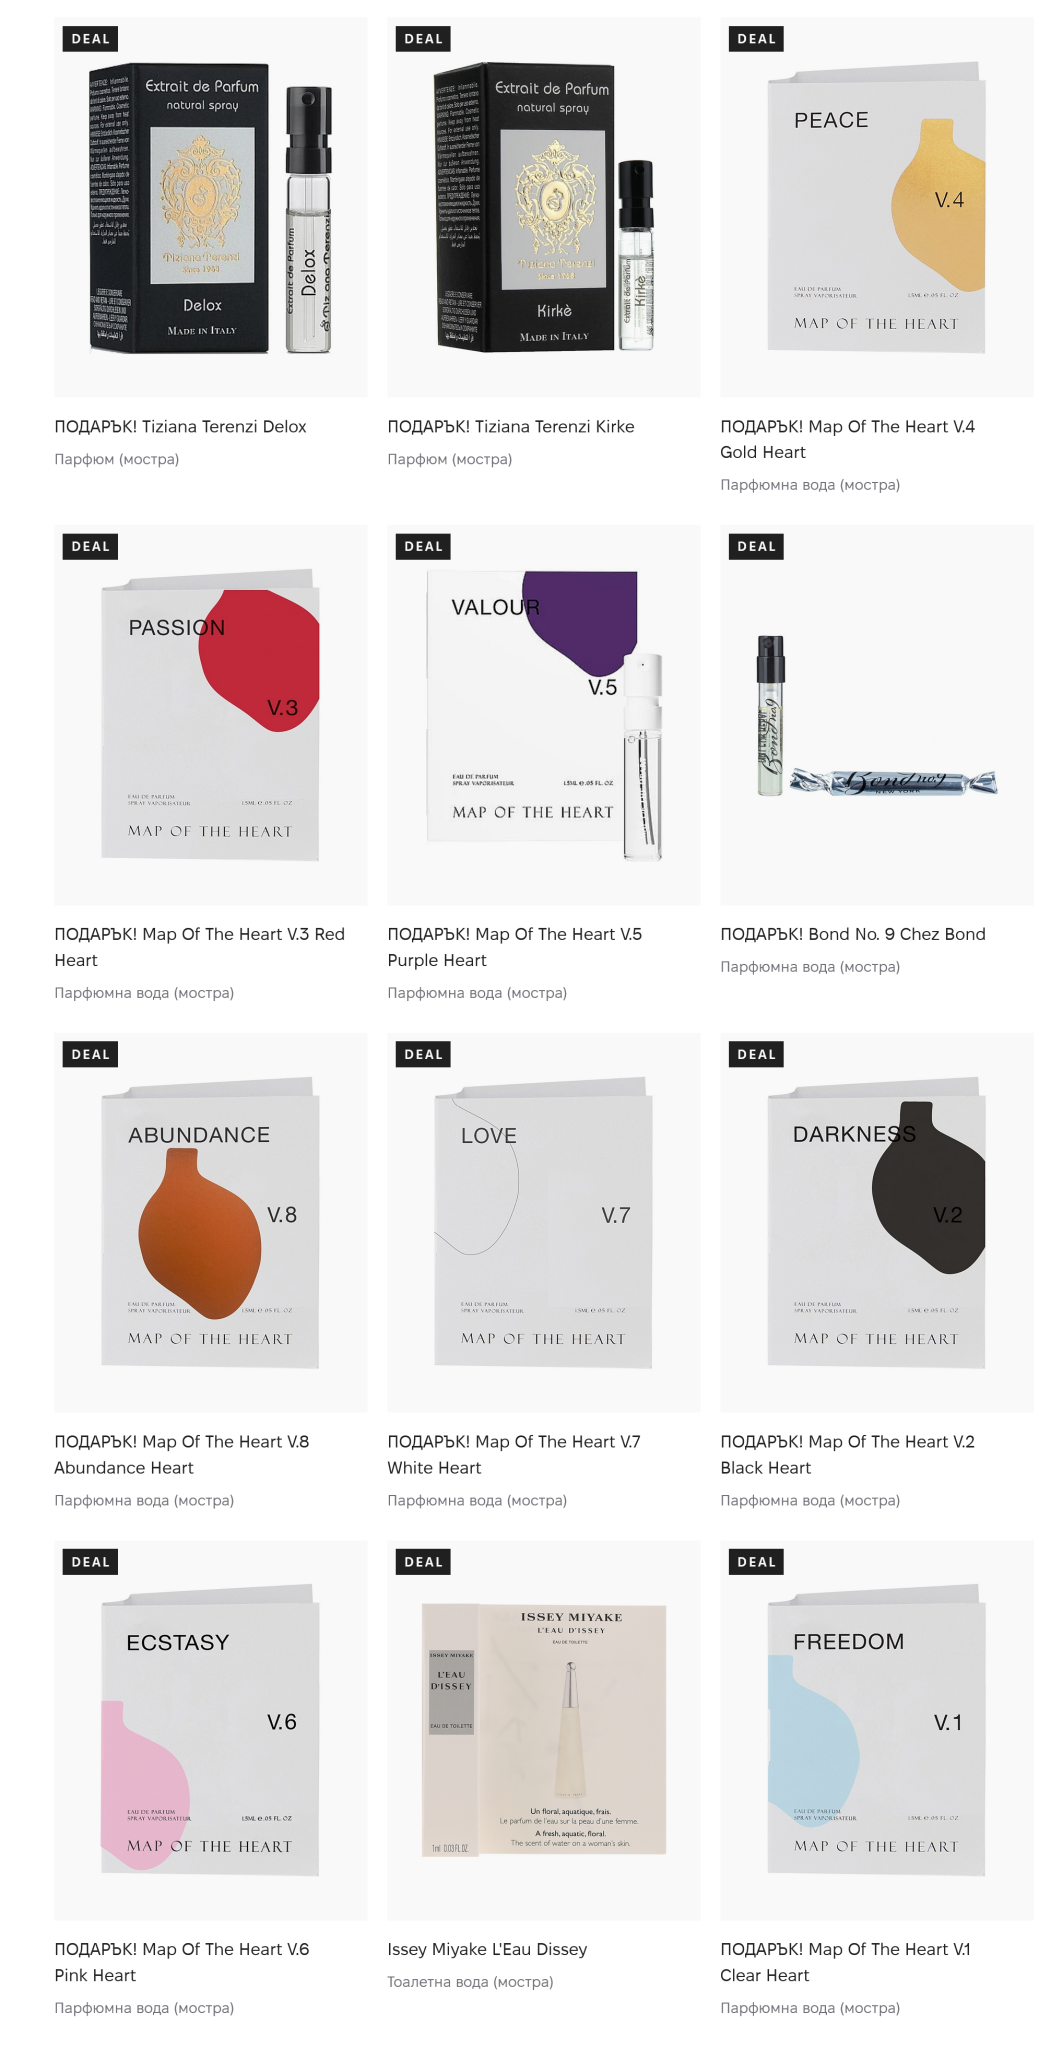Click the DEAL badge on Bond No. 9
Screen dimensions: 1039x2048
tap(757, 547)
